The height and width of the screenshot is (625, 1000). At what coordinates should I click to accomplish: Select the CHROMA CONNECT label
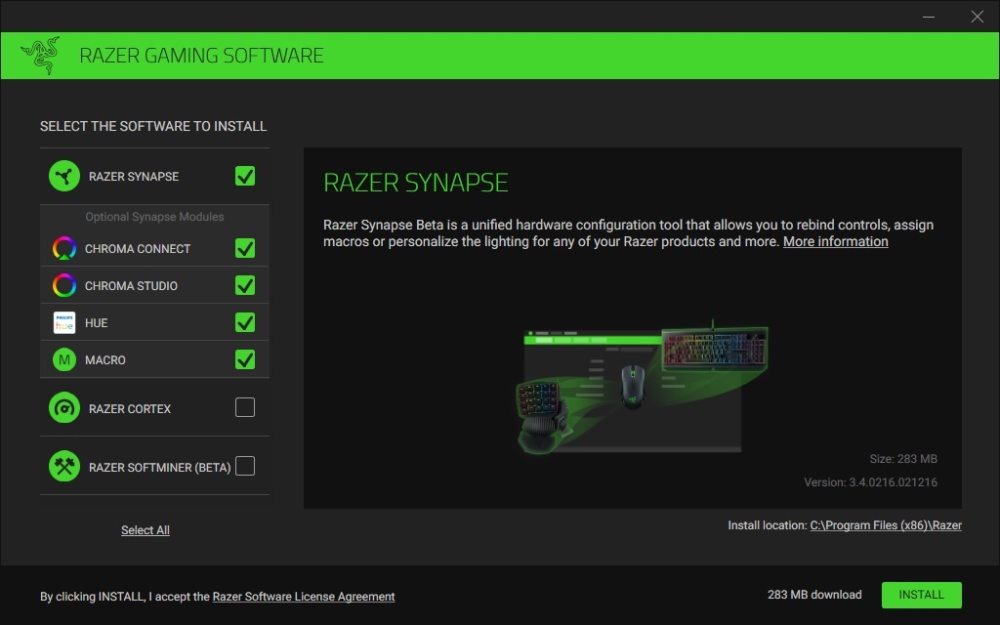tap(138, 249)
